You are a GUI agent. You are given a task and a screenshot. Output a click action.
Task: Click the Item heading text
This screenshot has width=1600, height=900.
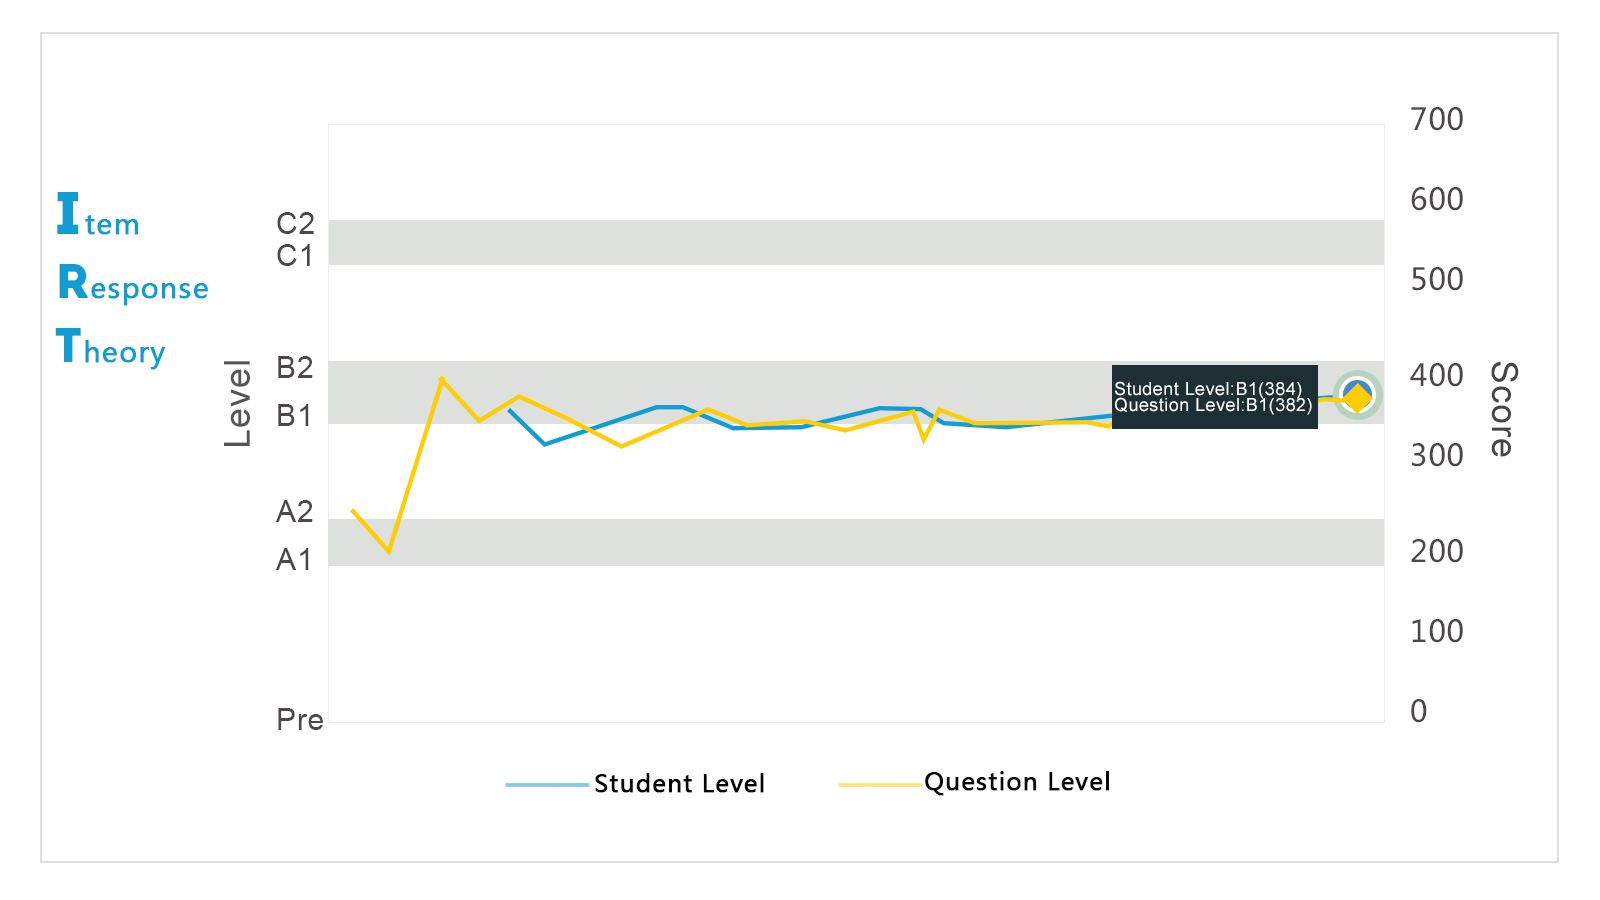[98, 216]
